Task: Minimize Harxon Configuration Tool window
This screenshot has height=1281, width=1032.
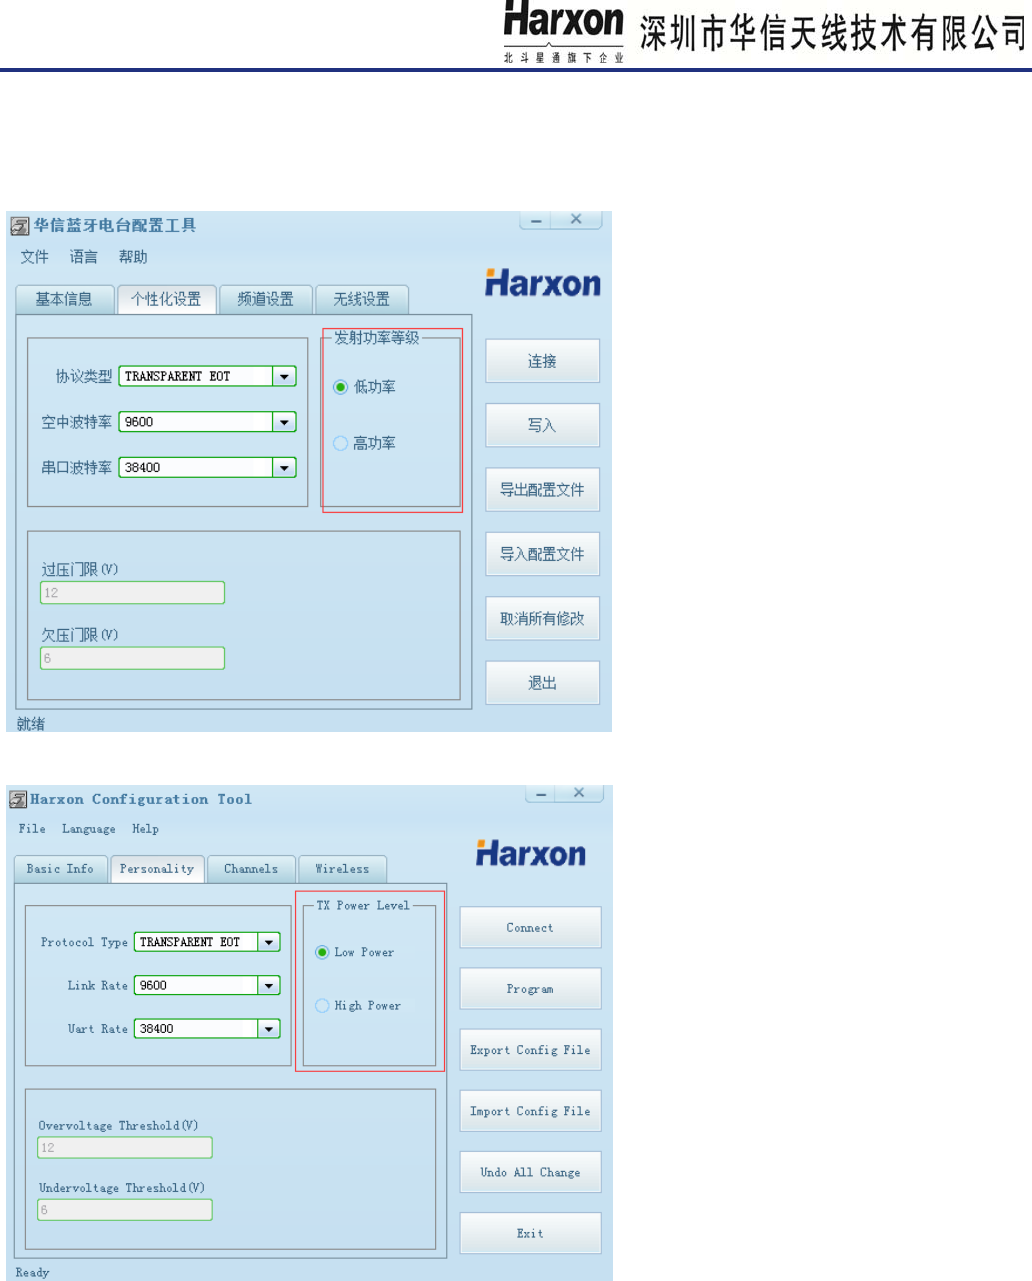Action: click(x=541, y=793)
